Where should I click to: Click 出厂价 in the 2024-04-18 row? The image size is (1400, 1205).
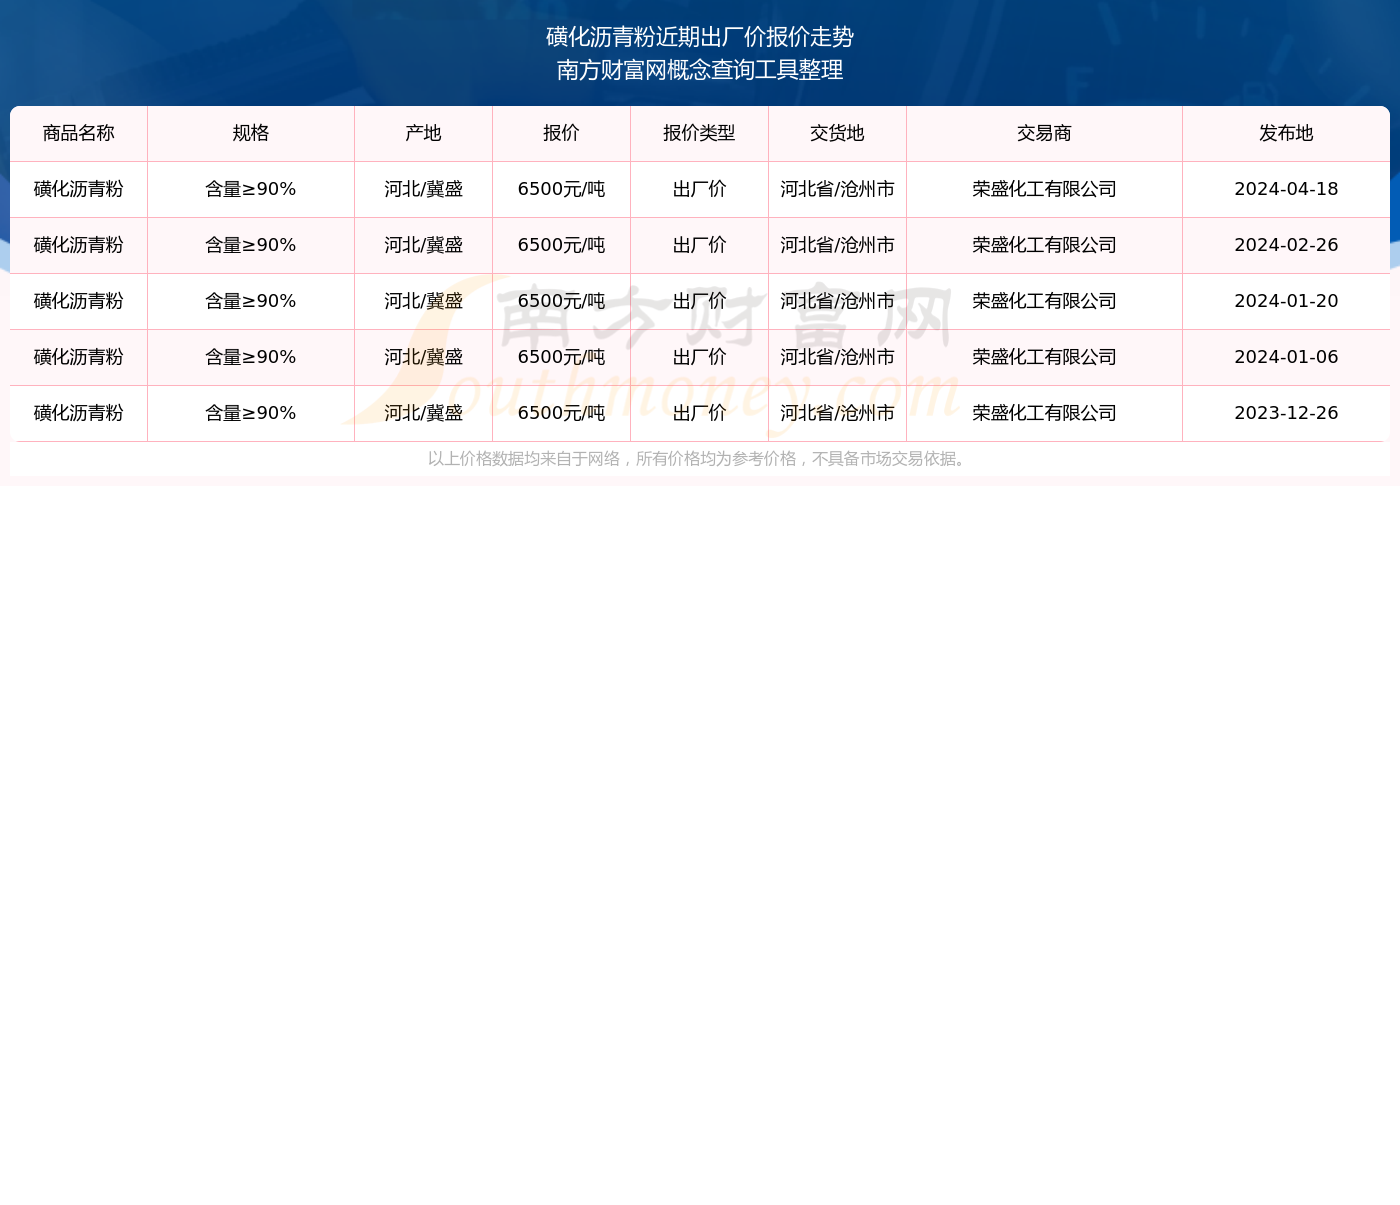tap(699, 189)
